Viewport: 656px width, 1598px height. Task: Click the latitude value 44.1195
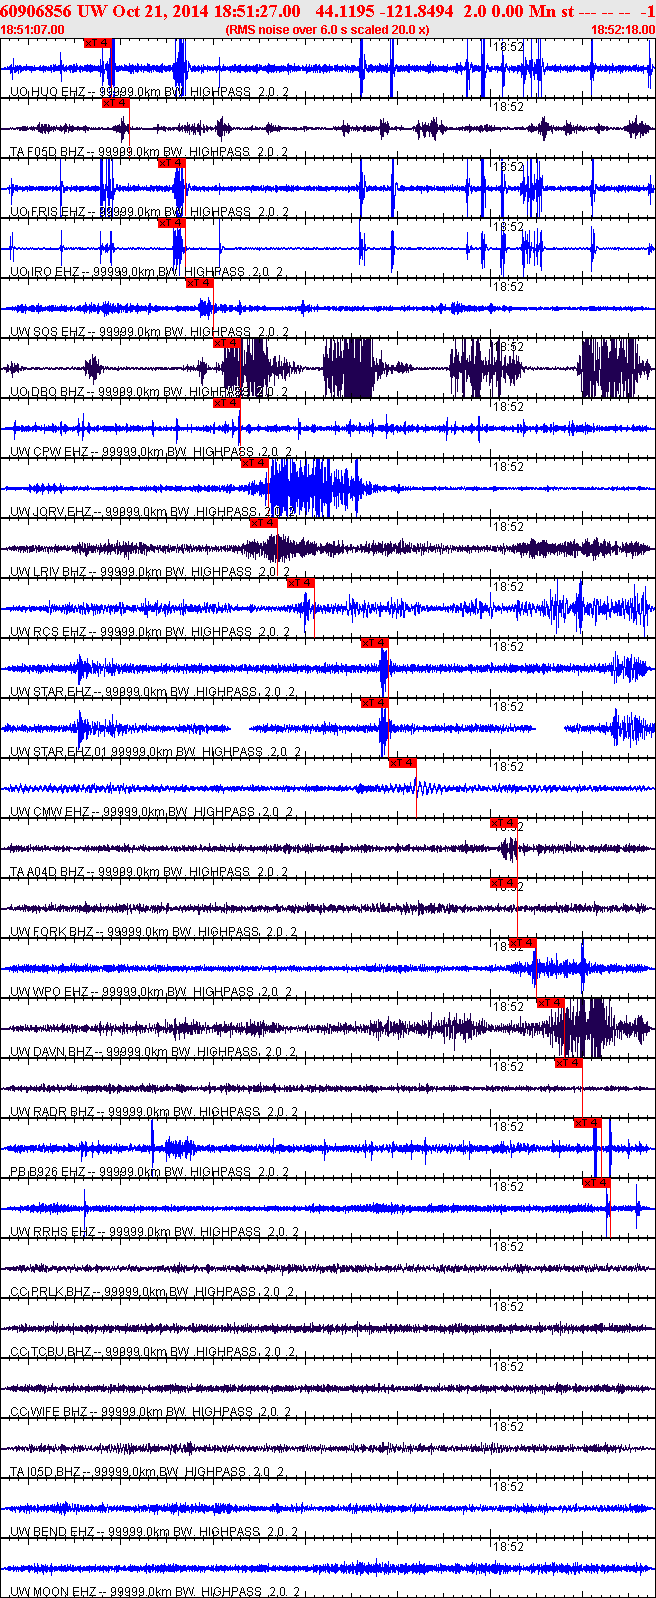click(x=346, y=11)
